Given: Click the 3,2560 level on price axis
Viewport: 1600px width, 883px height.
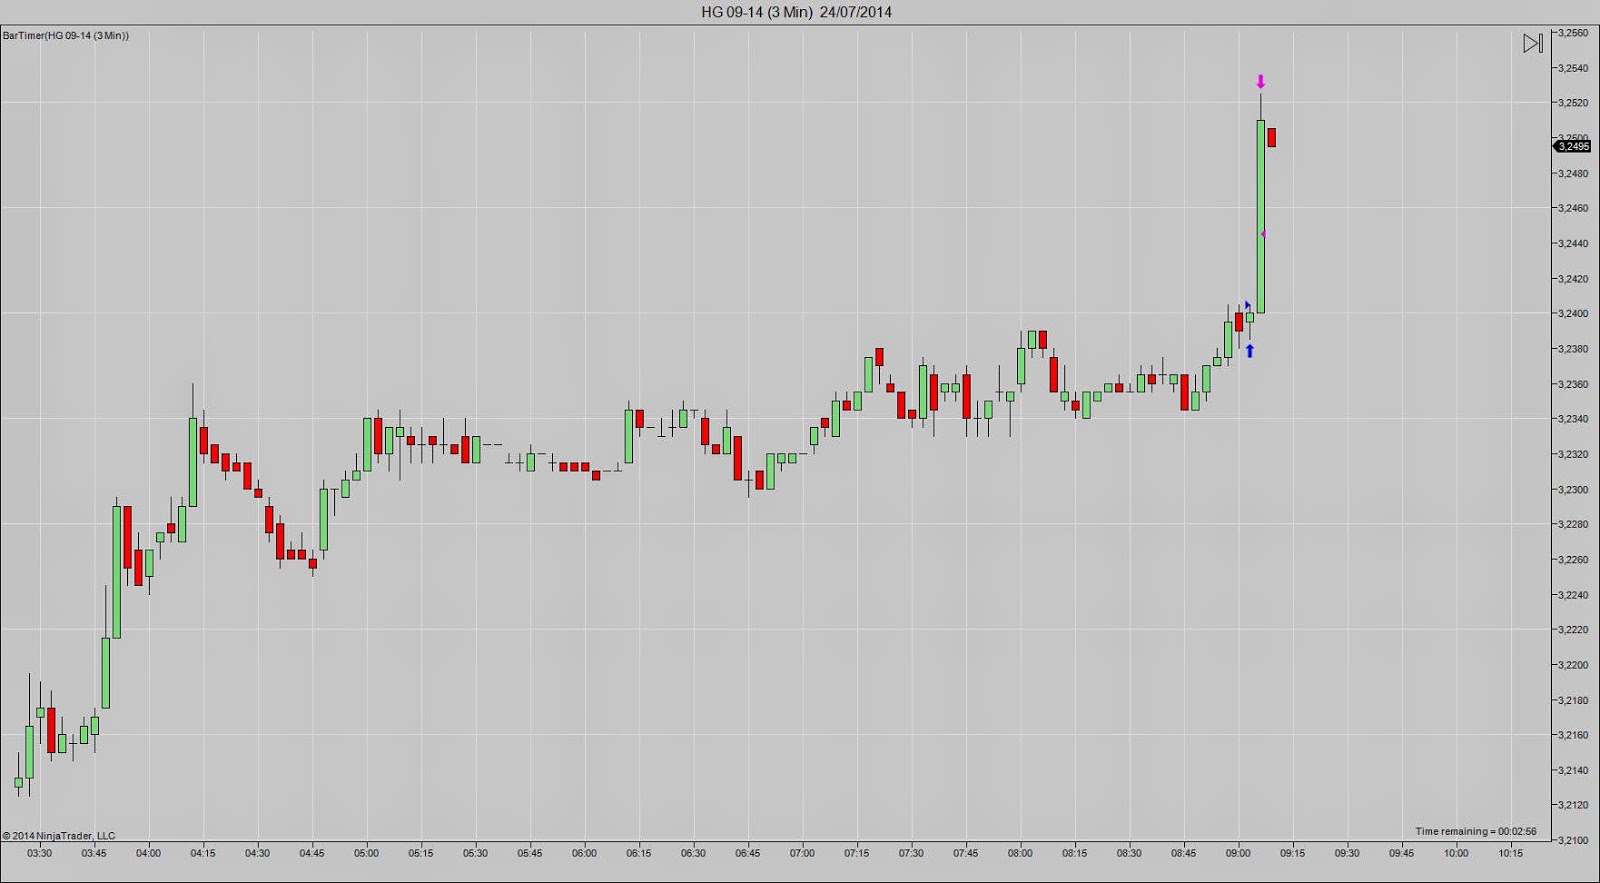Looking at the screenshot, I should pyautogui.click(x=1573, y=33).
